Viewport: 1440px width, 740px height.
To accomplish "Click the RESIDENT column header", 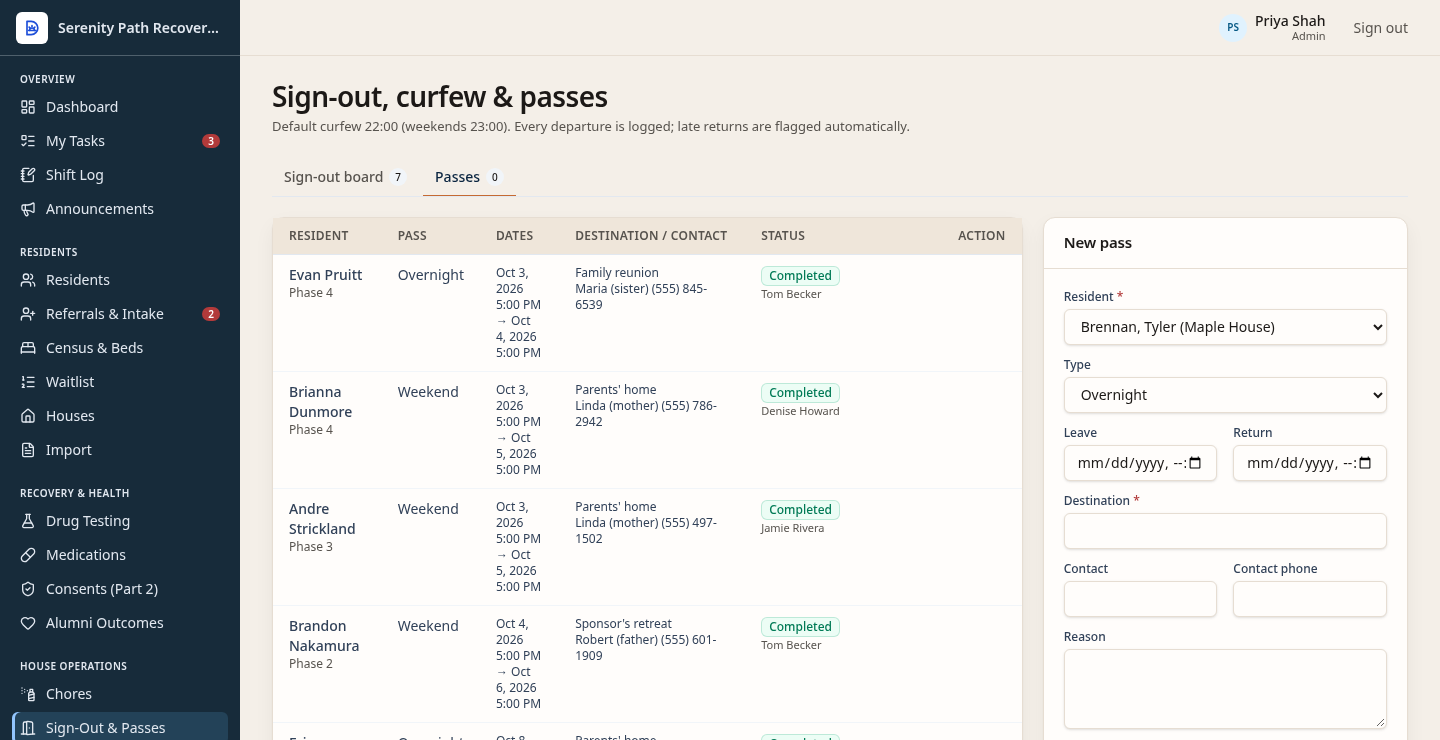I will click(x=319, y=236).
